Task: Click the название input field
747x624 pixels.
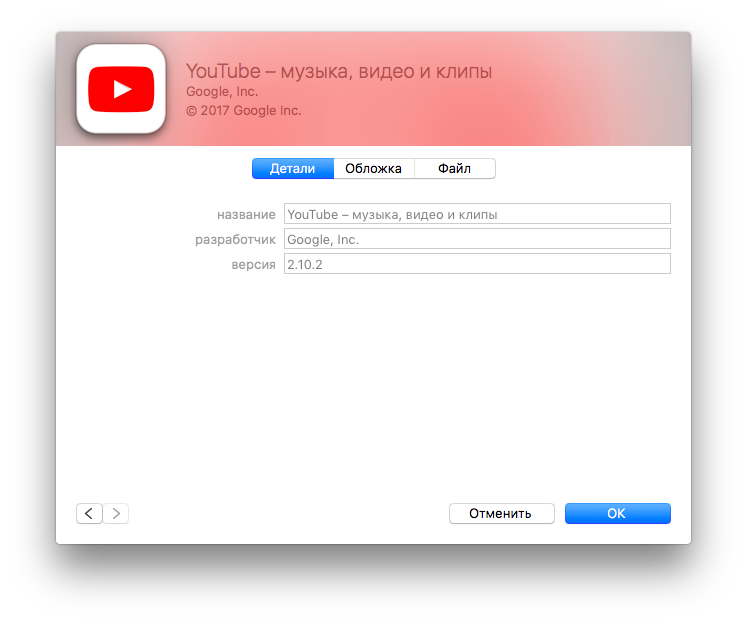Action: click(x=477, y=214)
